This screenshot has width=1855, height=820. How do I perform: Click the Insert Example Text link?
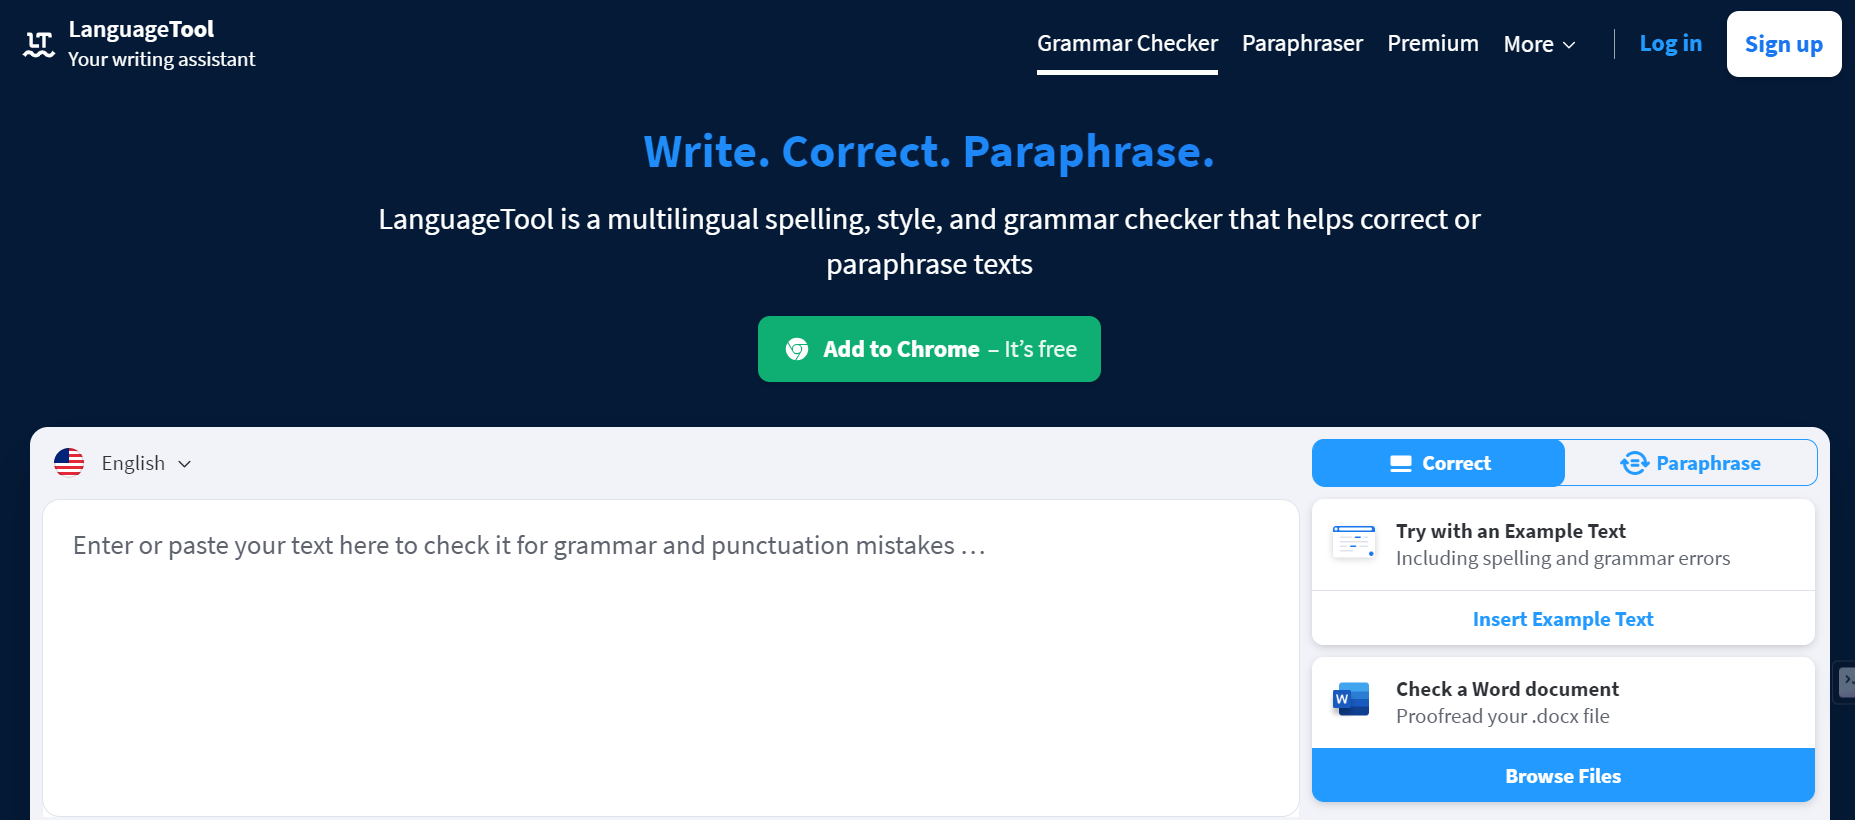click(1562, 618)
